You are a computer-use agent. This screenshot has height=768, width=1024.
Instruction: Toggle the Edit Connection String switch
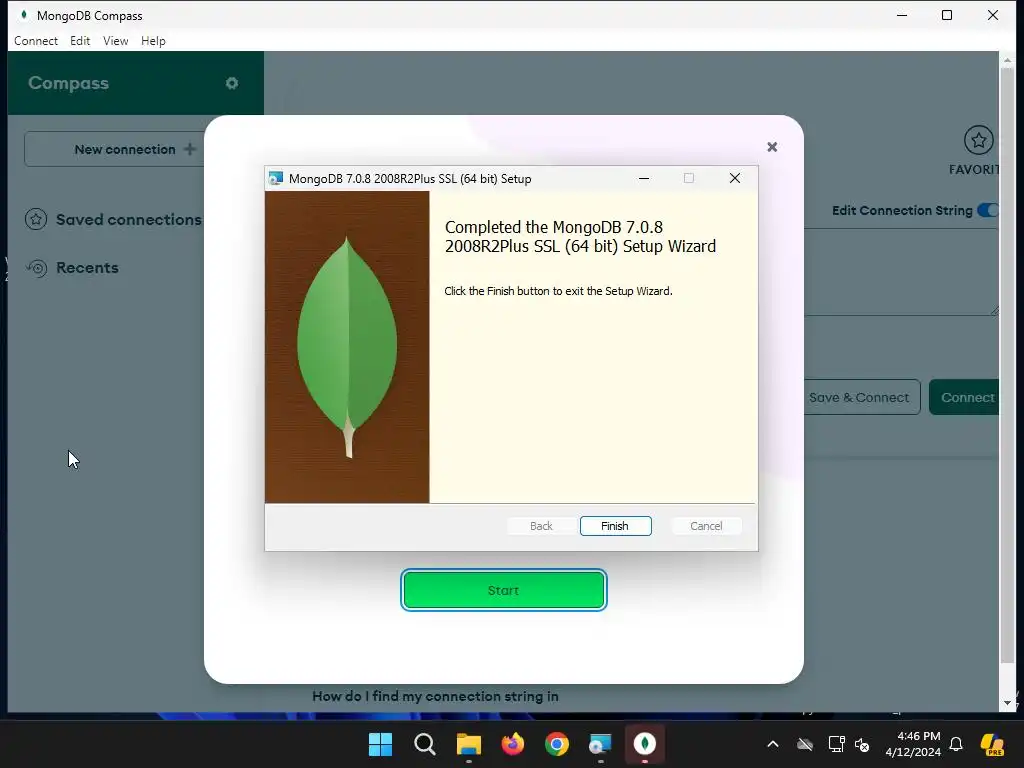pyautogui.click(x=988, y=210)
